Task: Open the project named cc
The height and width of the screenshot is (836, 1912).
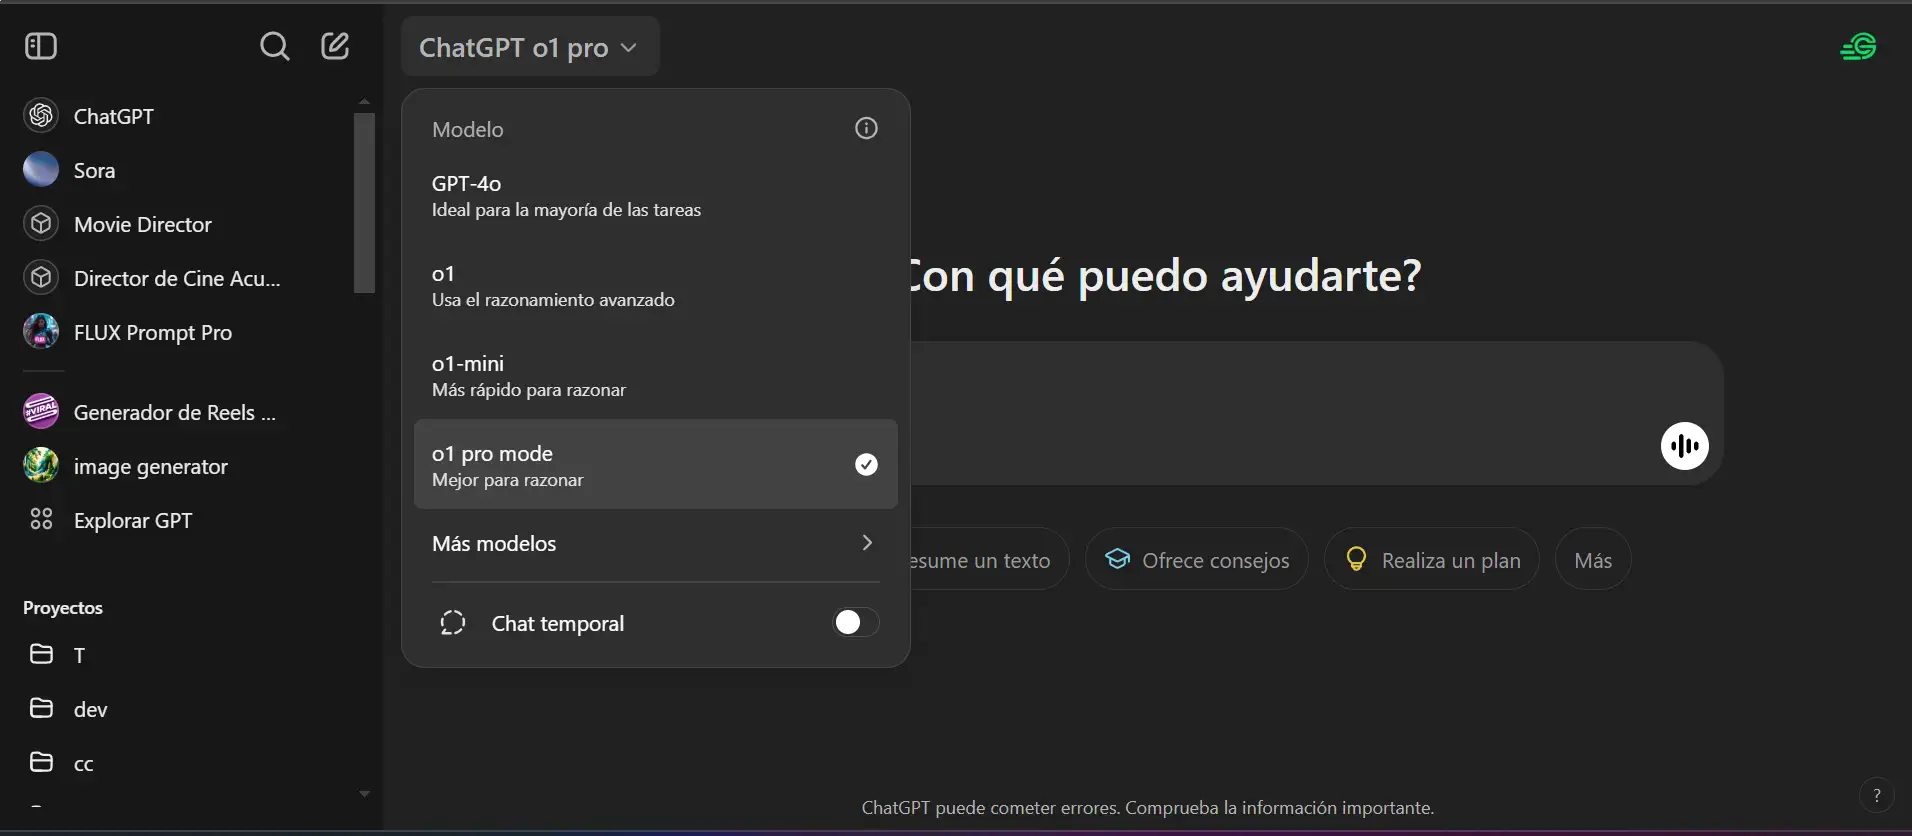Action: pos(84,764)
